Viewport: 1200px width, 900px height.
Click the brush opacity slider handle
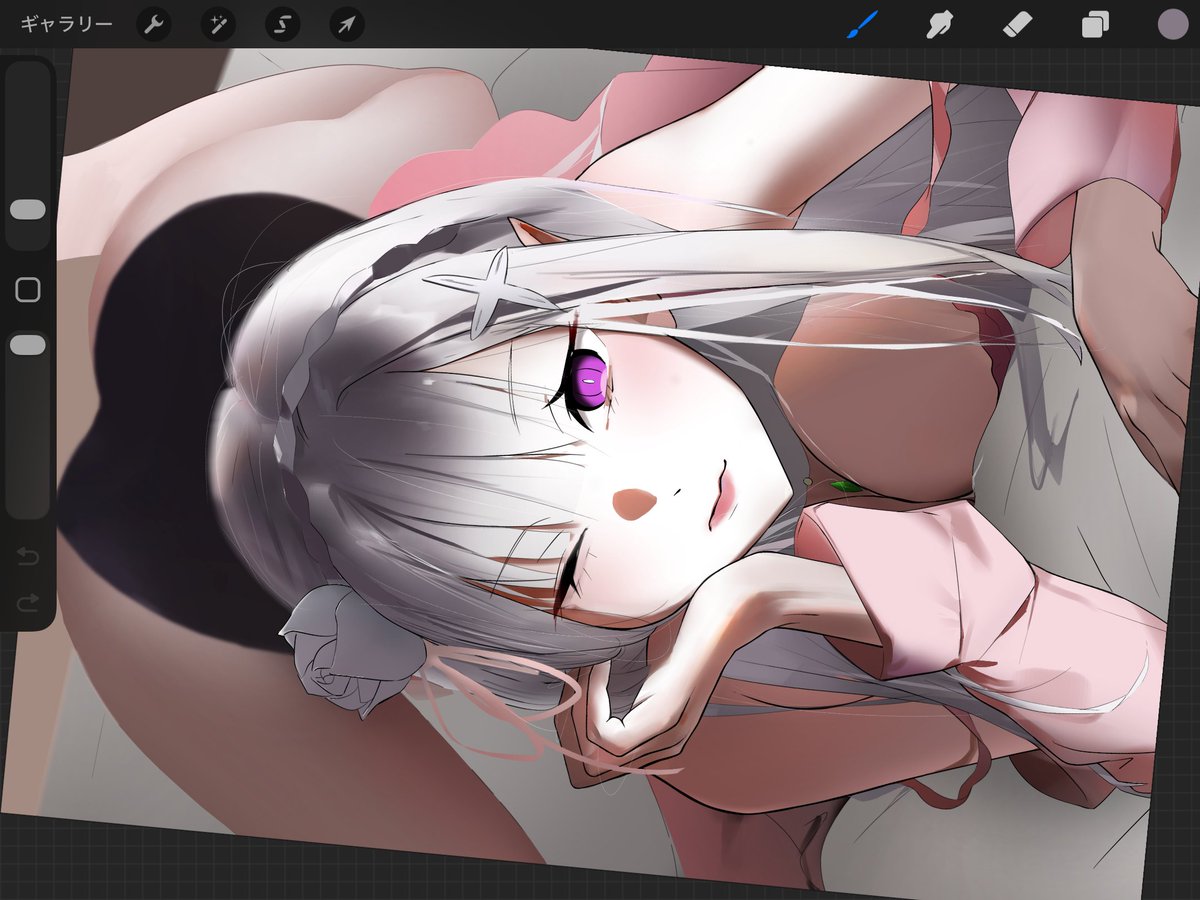click(x=28, y=344)
